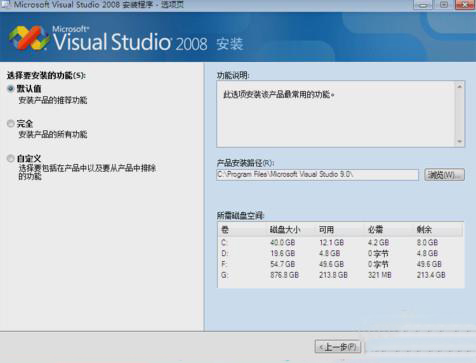Close the setup window

click(x=465, y=5)
